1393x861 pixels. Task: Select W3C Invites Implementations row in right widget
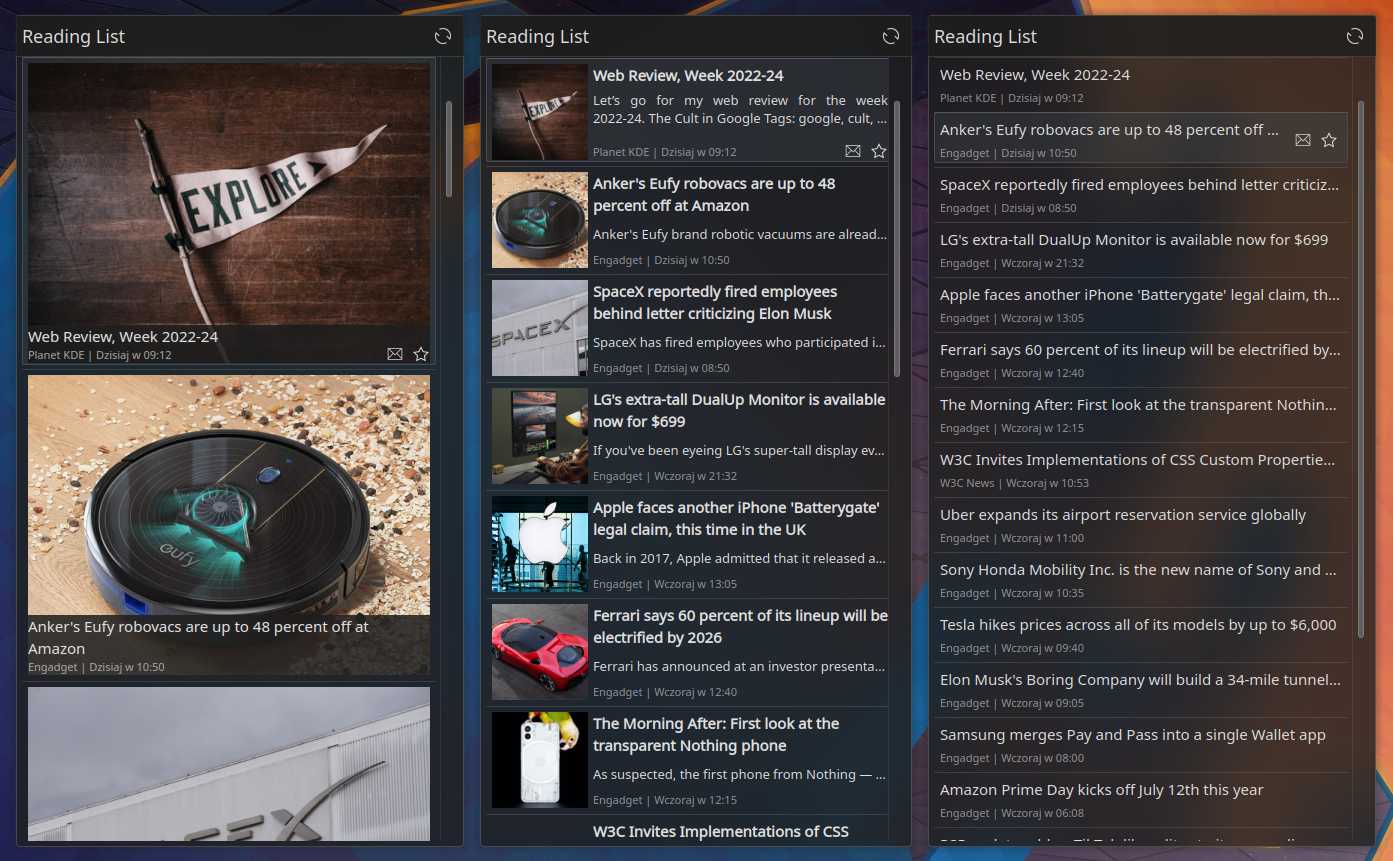click(1141, 470)
